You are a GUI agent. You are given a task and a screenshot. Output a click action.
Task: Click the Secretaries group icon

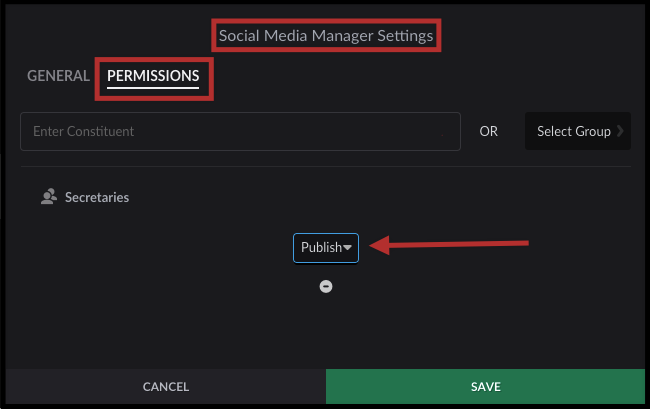[49, 197]
